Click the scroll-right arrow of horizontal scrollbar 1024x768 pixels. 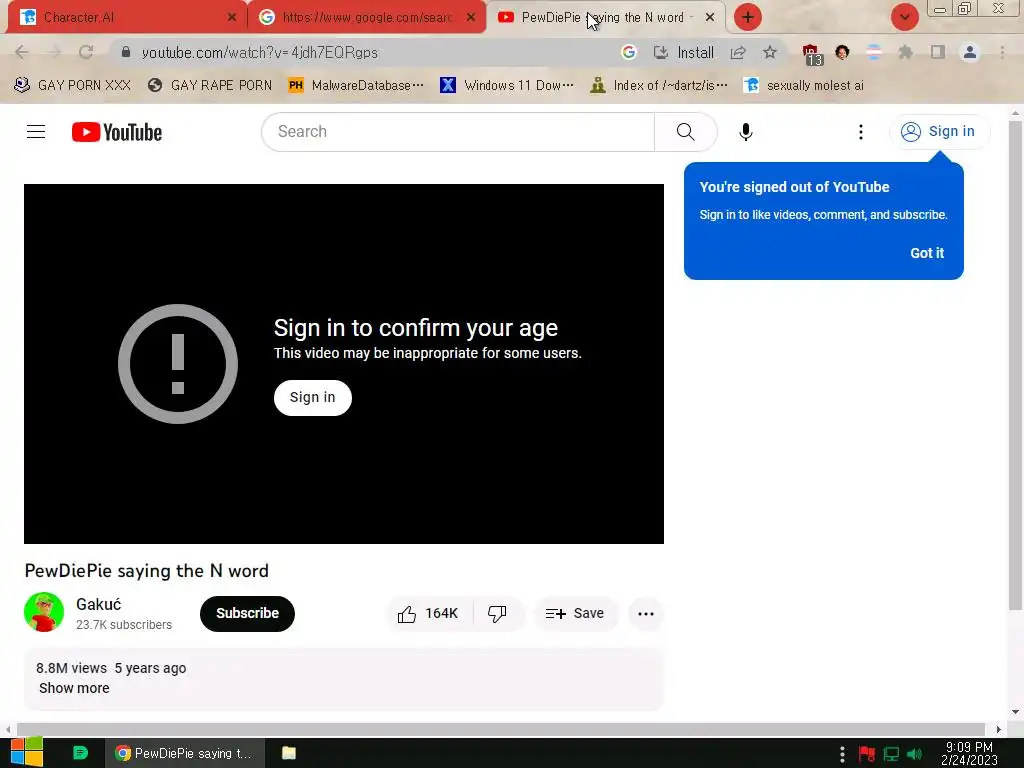[x=999, y=729]
